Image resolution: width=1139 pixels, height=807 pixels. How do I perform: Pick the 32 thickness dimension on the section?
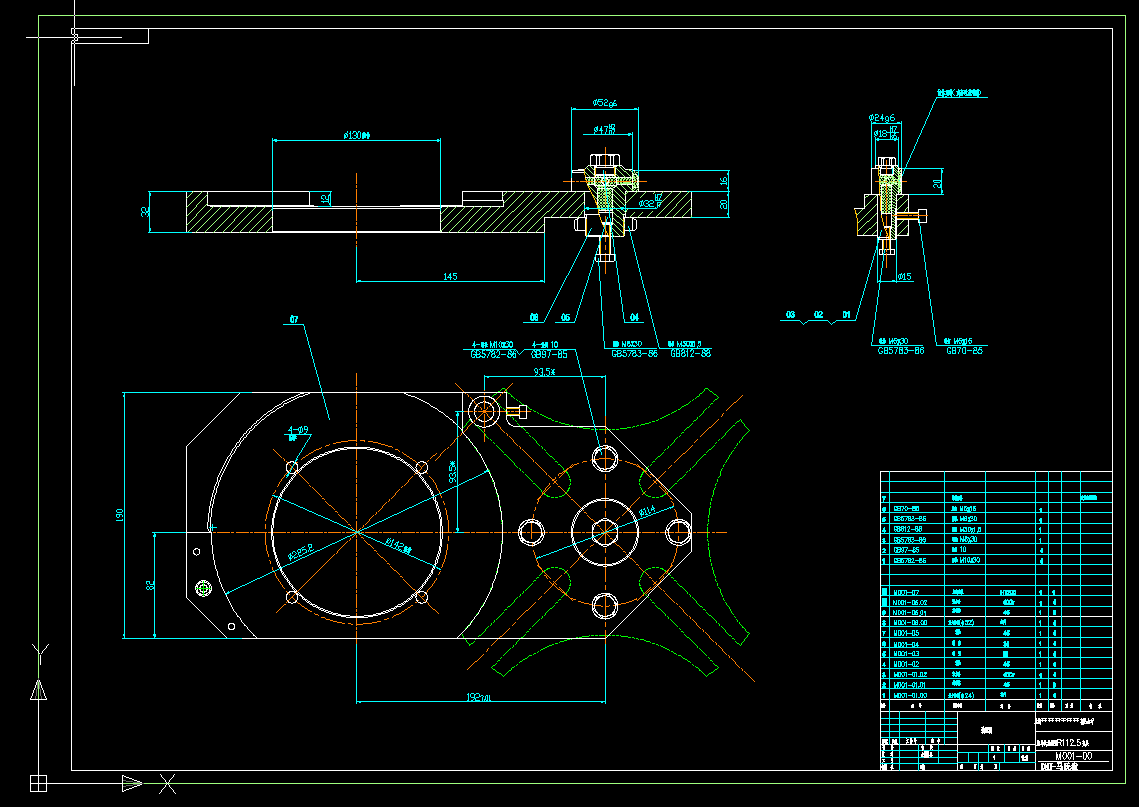(145, 211)
